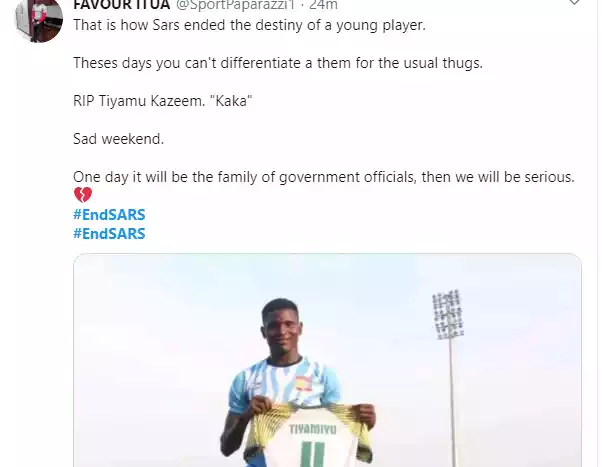Click the TIYAMIYU name on the jersey
602x467 pixels.
click(313, 429)
